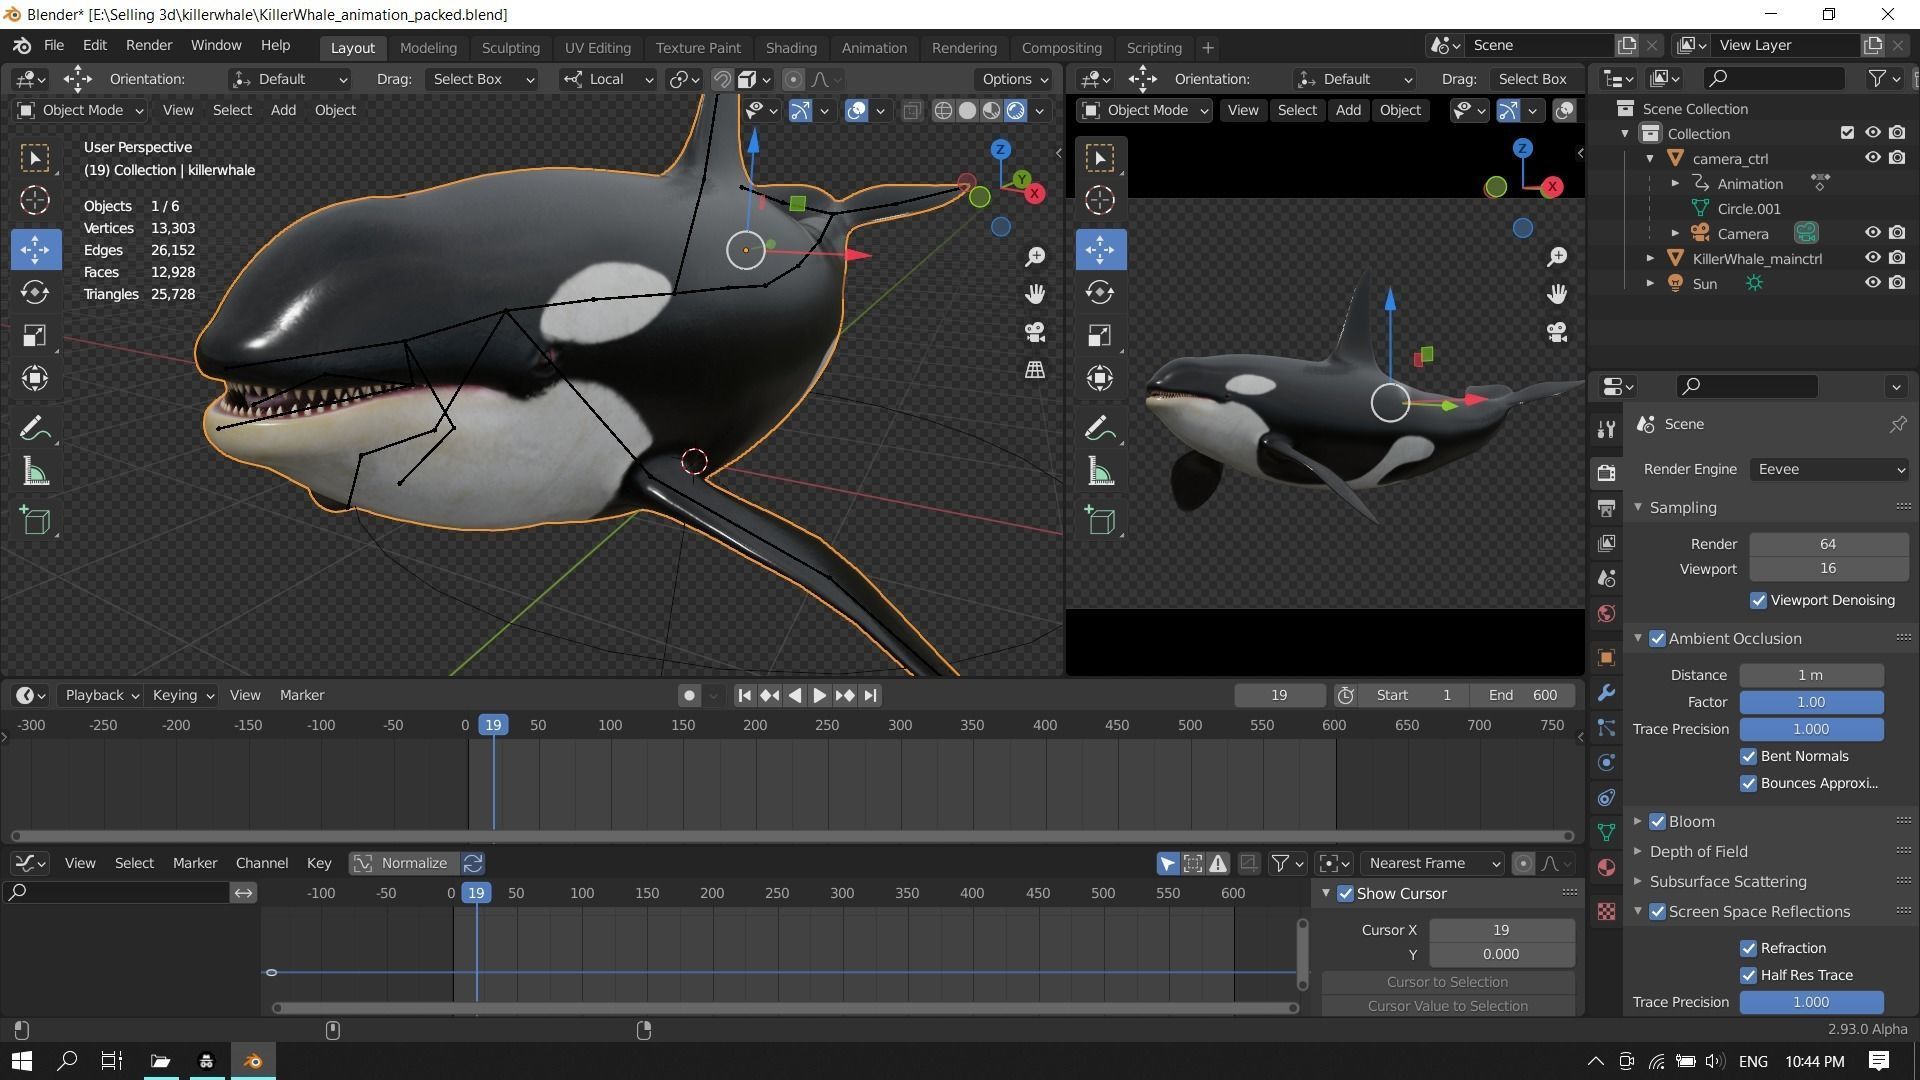
Task: Select the Cursor tool in left viewport
Action: click(35, 200)
